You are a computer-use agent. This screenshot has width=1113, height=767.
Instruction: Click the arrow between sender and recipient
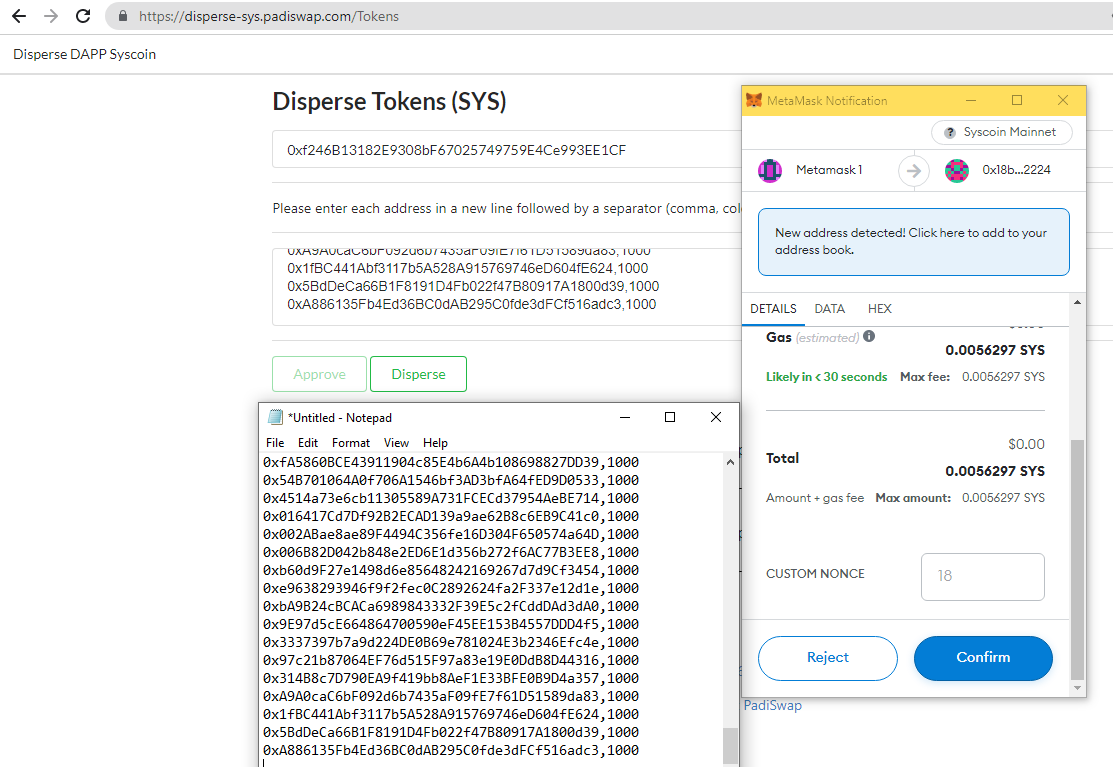914,170
